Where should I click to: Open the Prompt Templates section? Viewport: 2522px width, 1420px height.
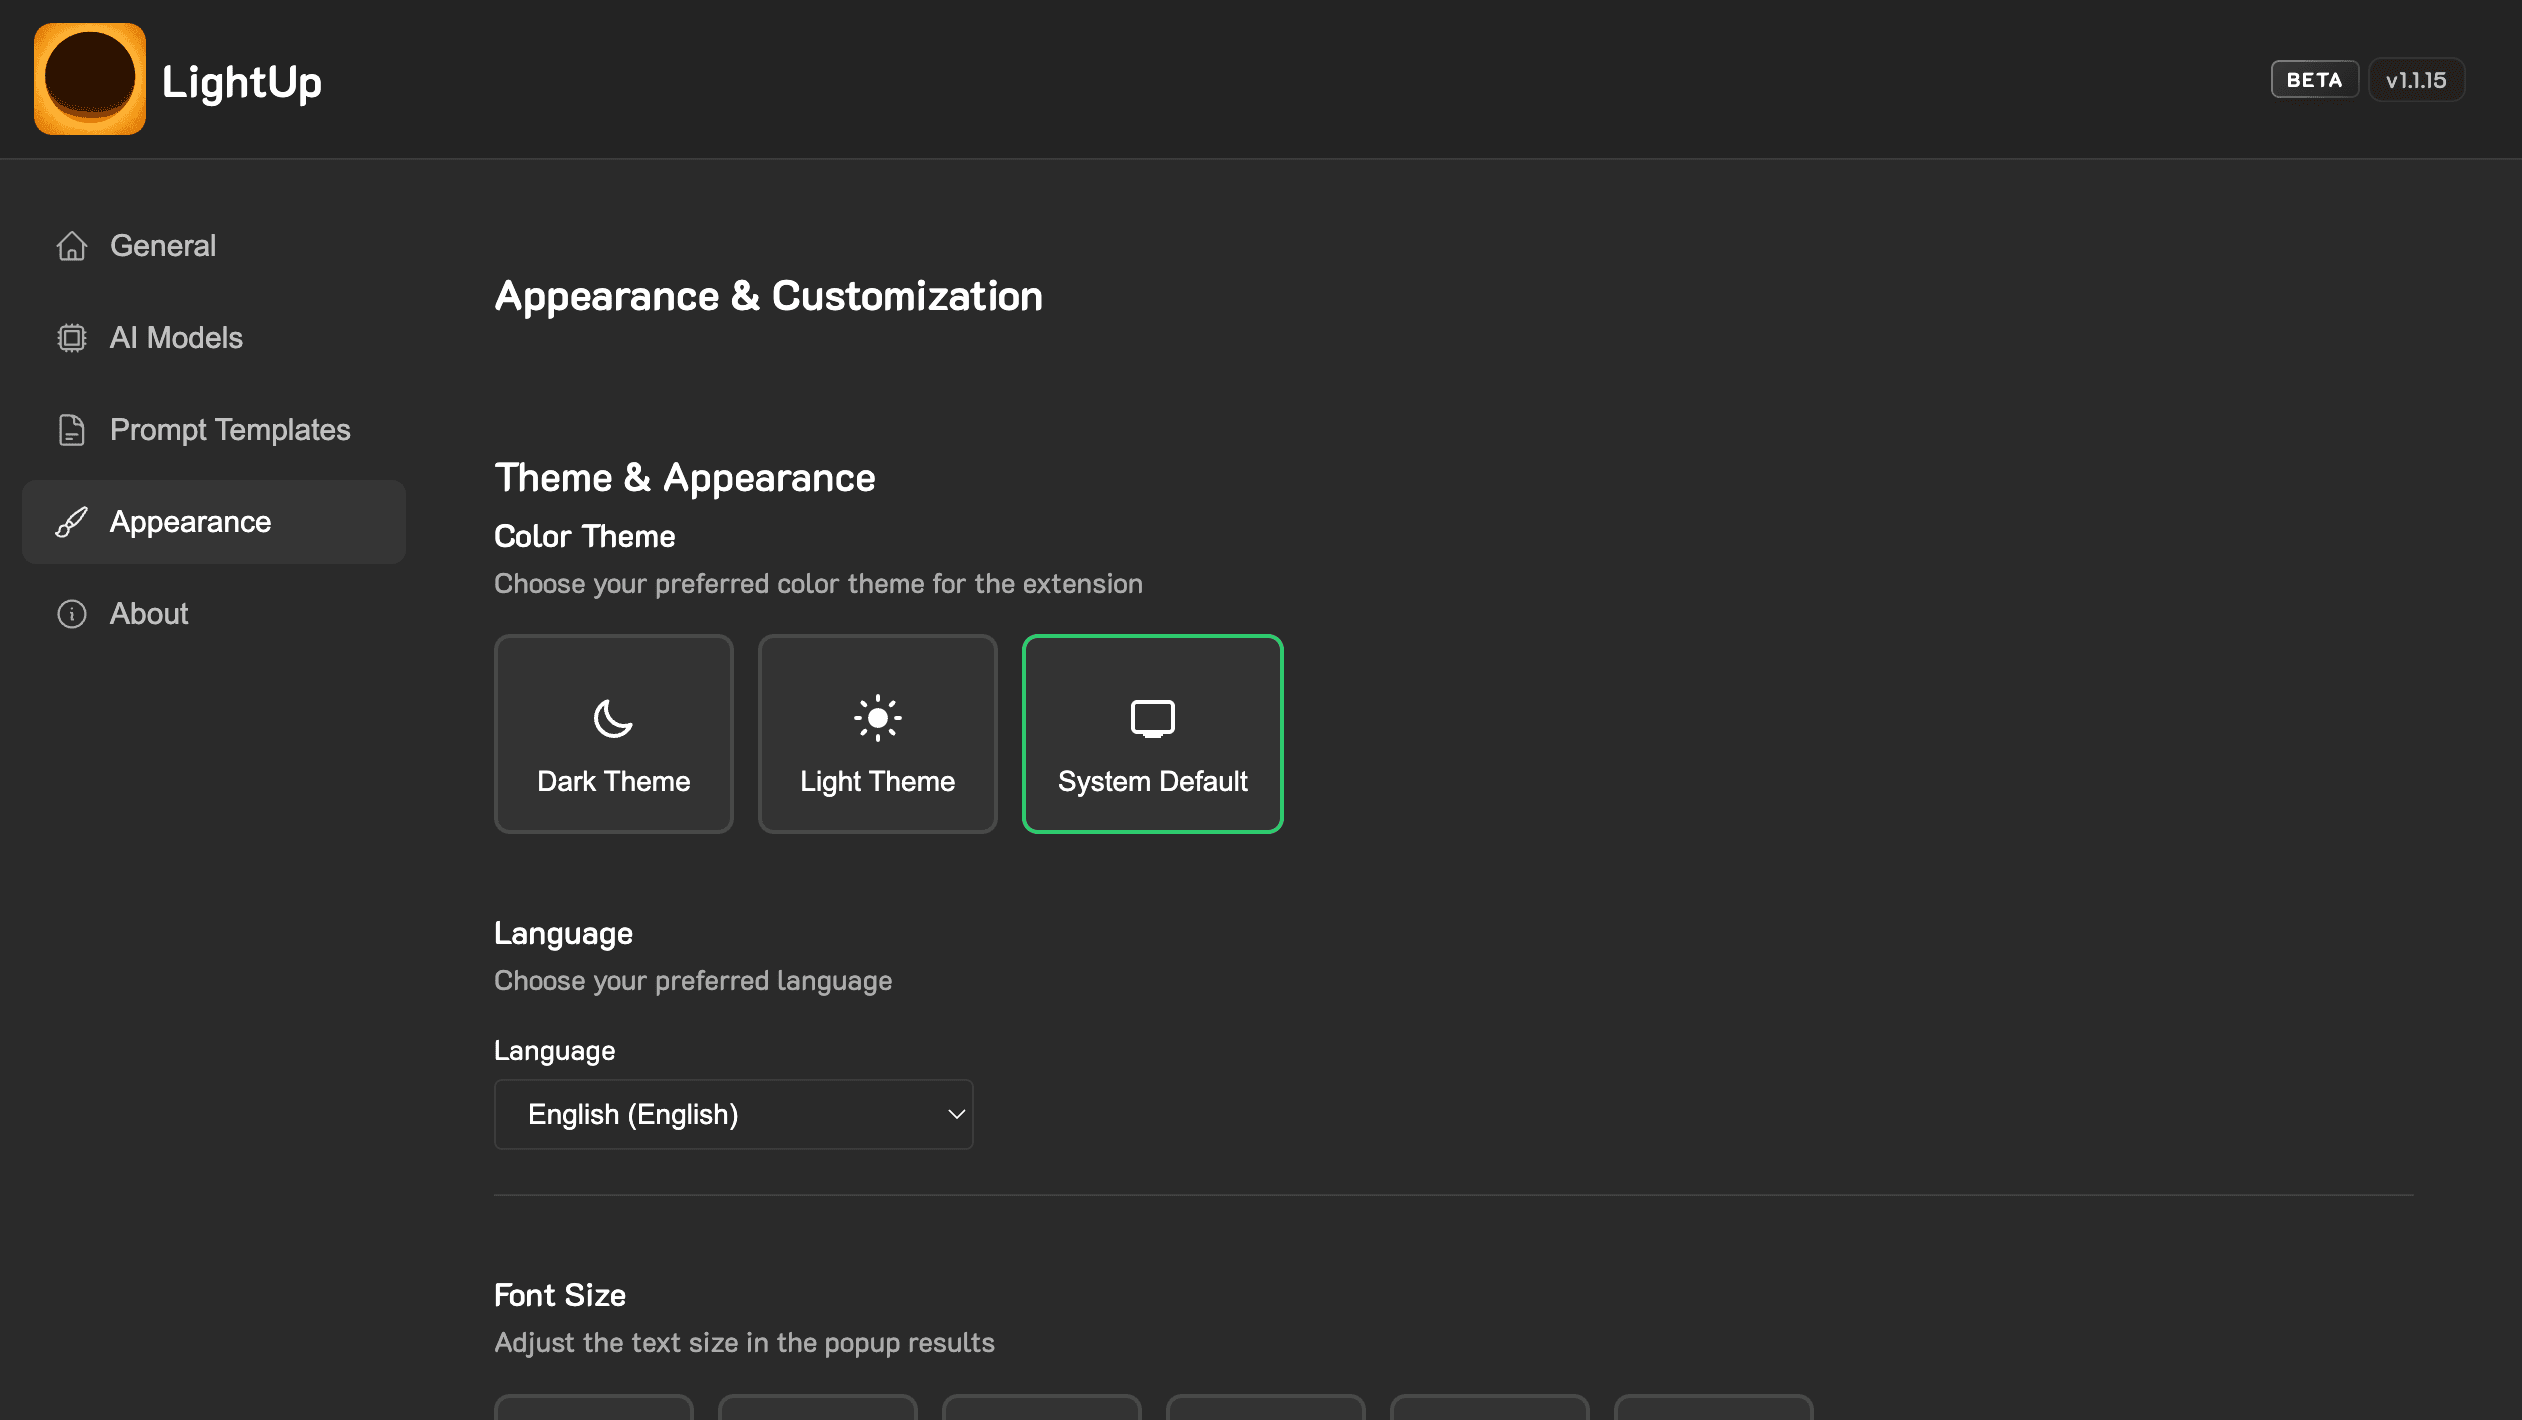point(230,429)
